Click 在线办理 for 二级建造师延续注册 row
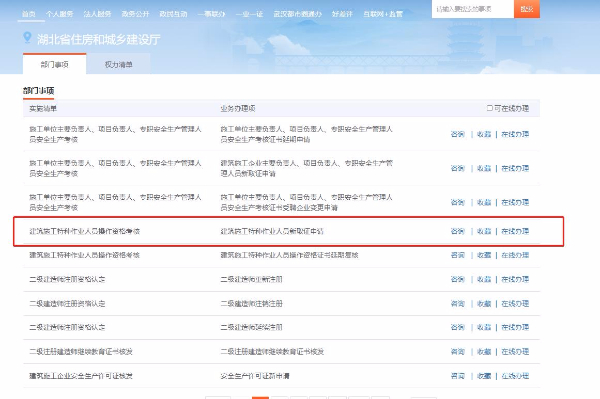The height and width of the screenshot is (399, 600). pyautogui.click(x=515, y=327)
